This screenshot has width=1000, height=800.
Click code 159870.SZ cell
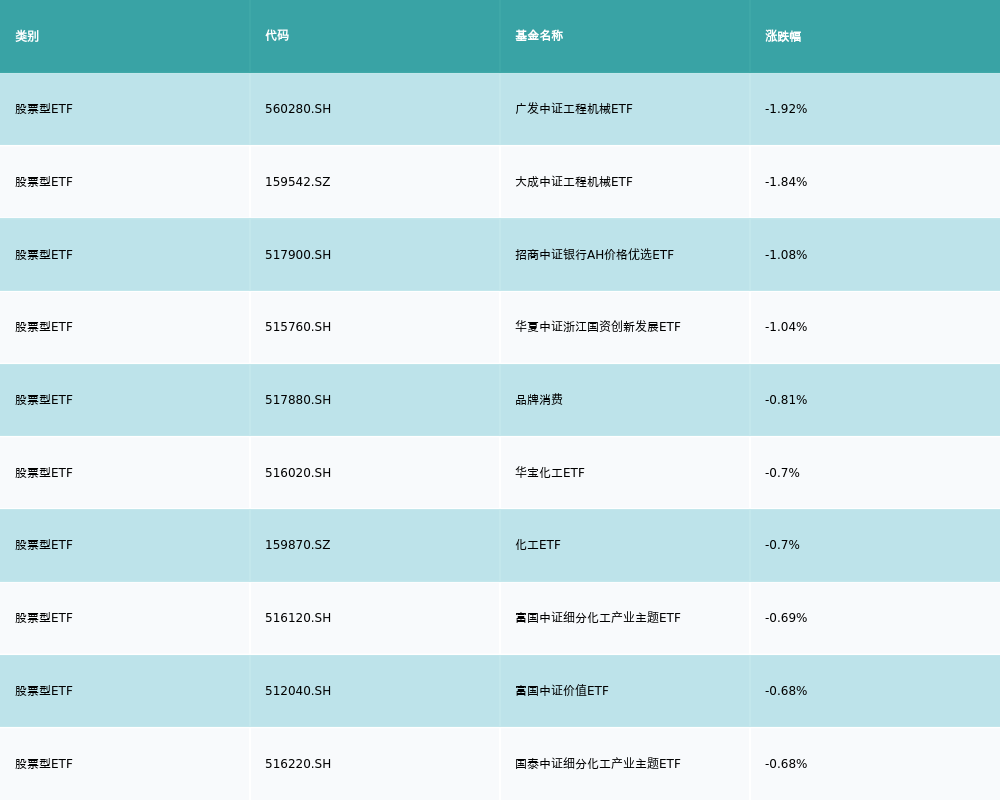pos(297,545)
